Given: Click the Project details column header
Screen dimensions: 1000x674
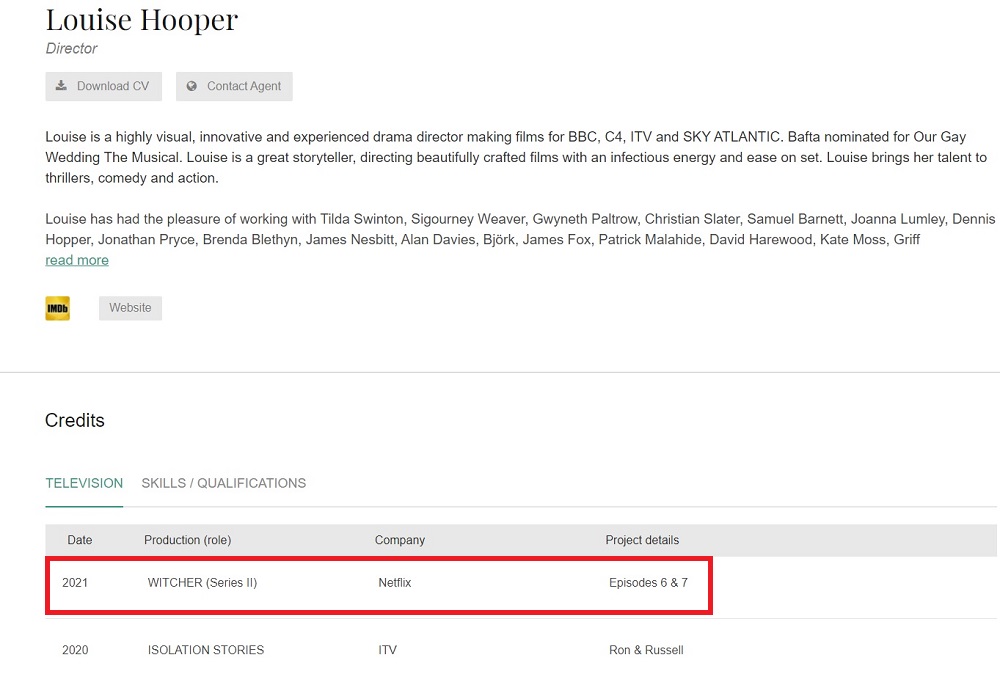Looking at the screenshot, I should point(642,540).
